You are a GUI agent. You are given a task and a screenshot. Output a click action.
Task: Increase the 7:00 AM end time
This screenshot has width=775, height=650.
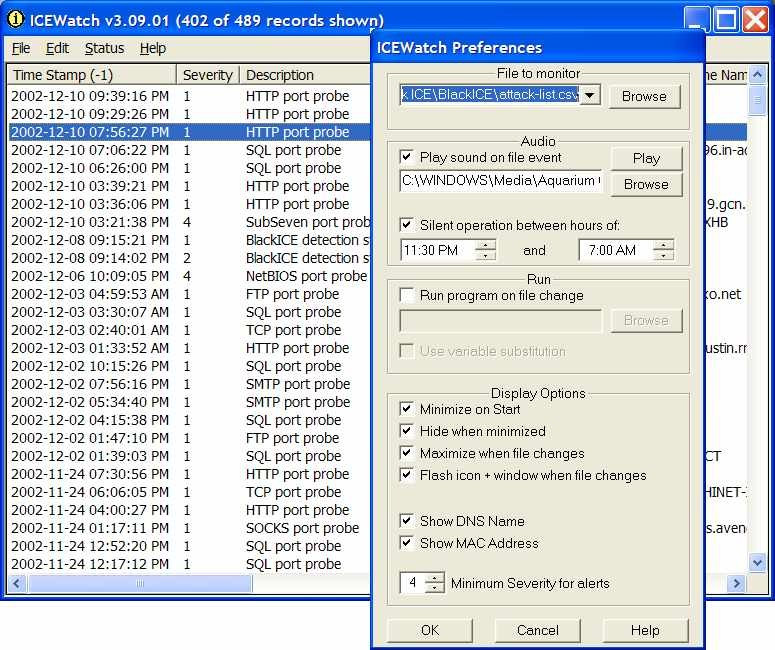click(663, 245)
